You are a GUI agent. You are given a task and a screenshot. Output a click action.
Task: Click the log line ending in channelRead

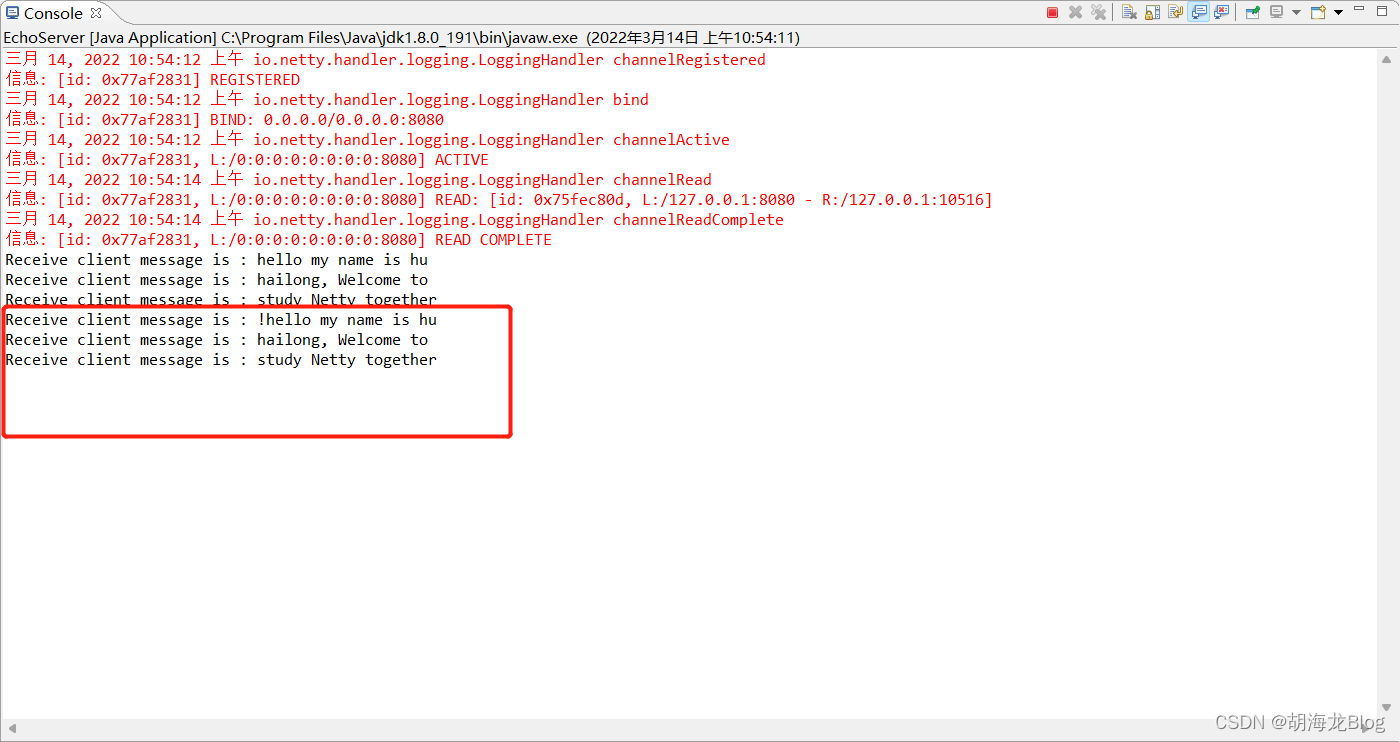click(x=359, y=180)
